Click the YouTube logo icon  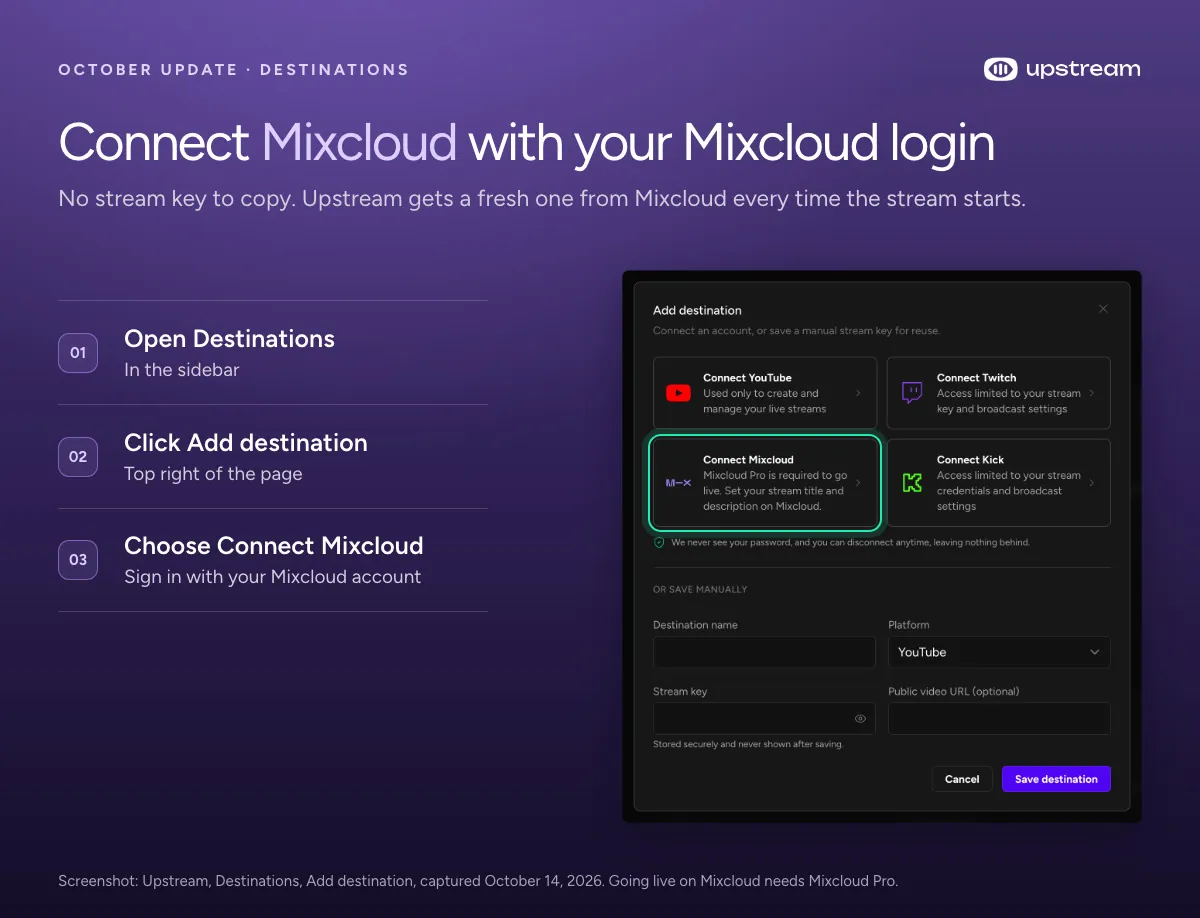coord(678,393)
